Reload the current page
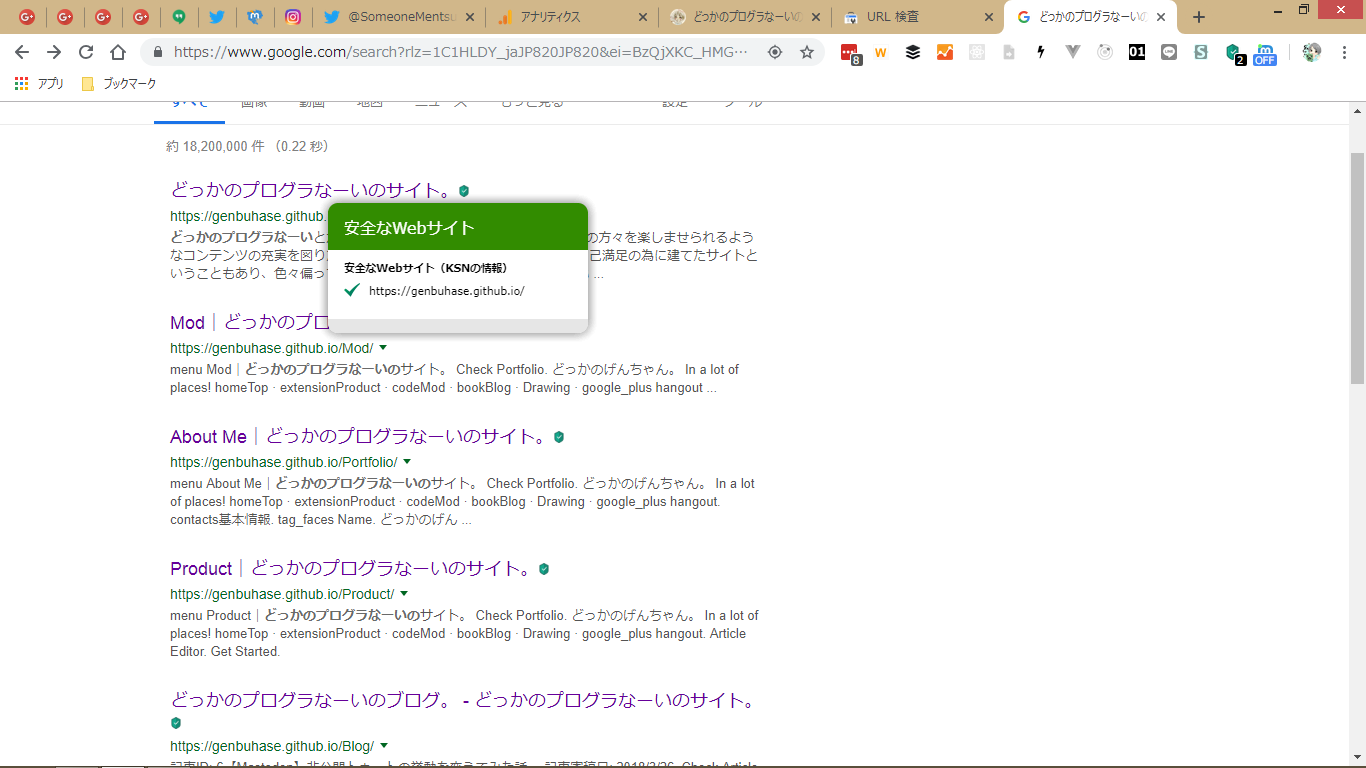This screenshot has width=1366, height=768. click(86, 52)
